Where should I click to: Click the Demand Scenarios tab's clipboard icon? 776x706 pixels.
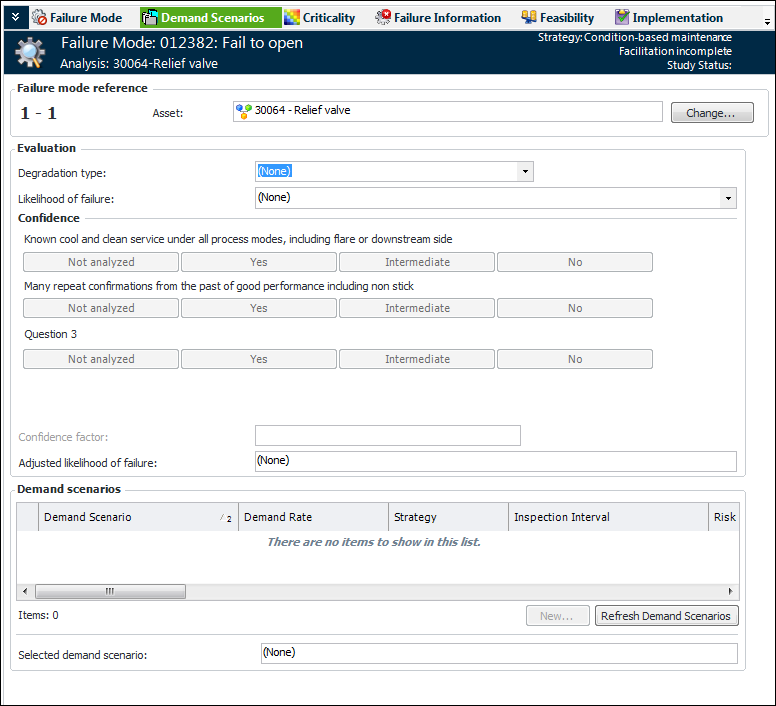(x=149, y=18)
